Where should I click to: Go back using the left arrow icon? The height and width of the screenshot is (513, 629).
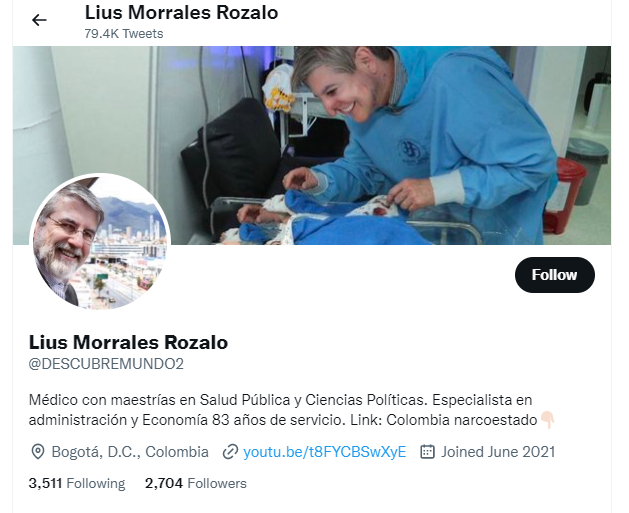[x=39, y=20]
